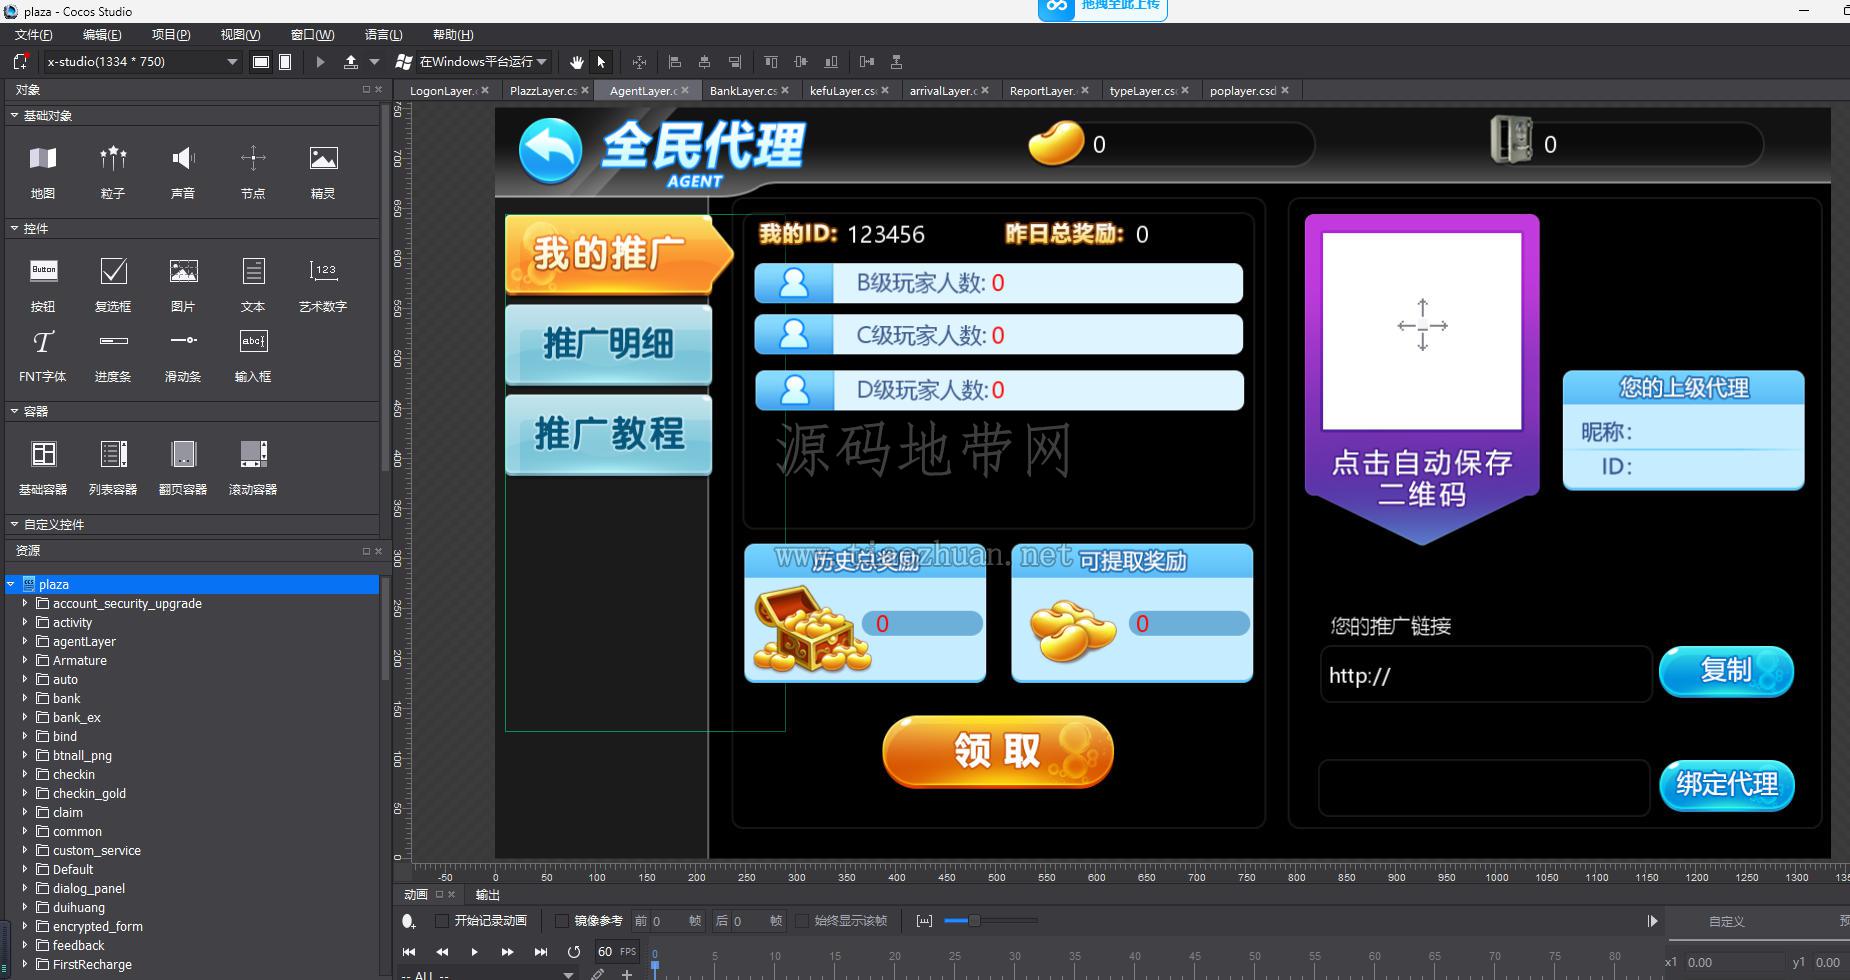Click the timeline playhead marker at frame 0
Screen dimensions: 1850x980
pos(655,965)
